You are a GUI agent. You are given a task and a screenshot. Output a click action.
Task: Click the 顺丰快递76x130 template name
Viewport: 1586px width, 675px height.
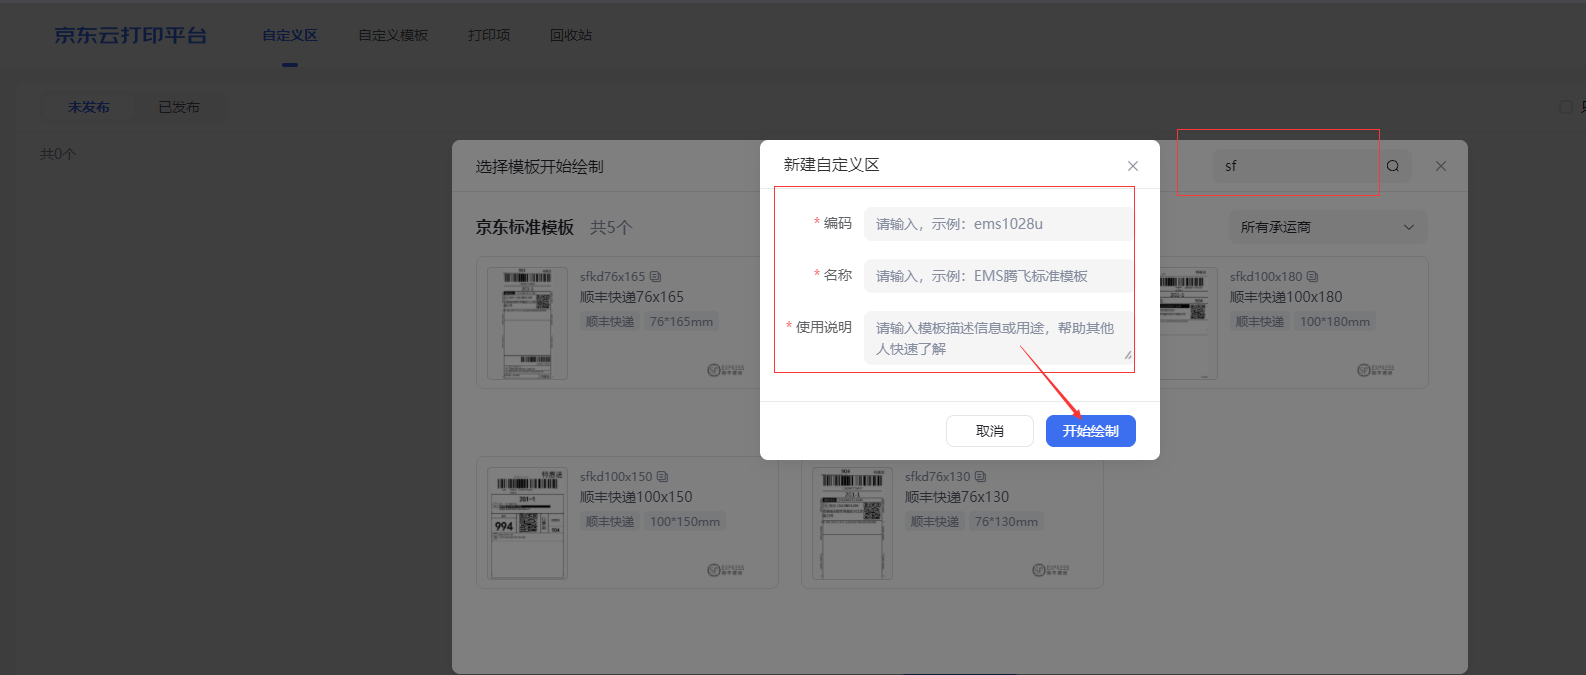coord(957,497)
